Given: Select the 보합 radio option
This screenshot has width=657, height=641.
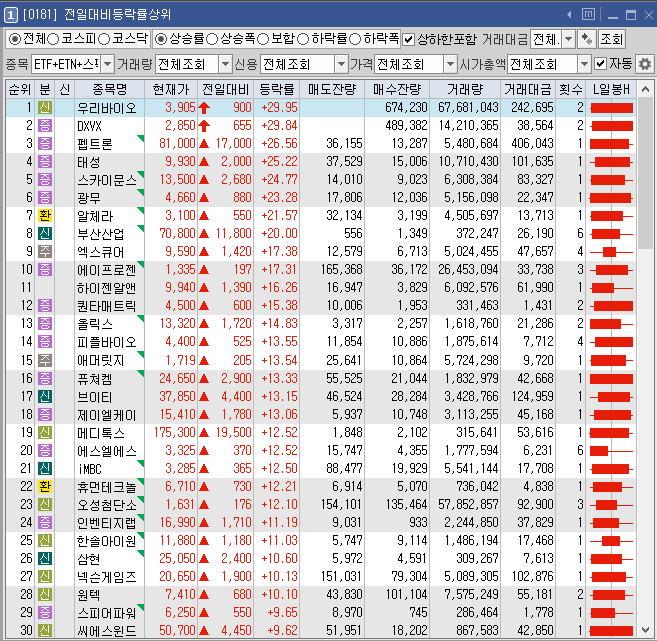Looking at the screenshot, I should coord(263,39).
